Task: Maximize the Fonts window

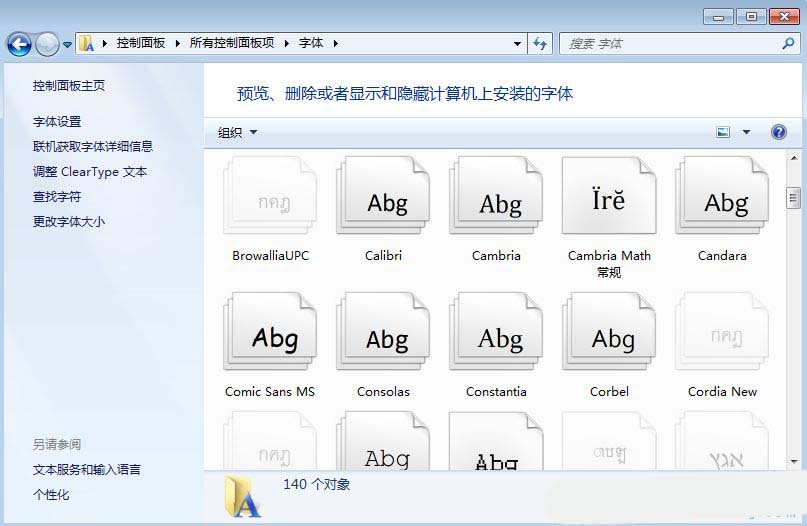Action: click(751, 16)
